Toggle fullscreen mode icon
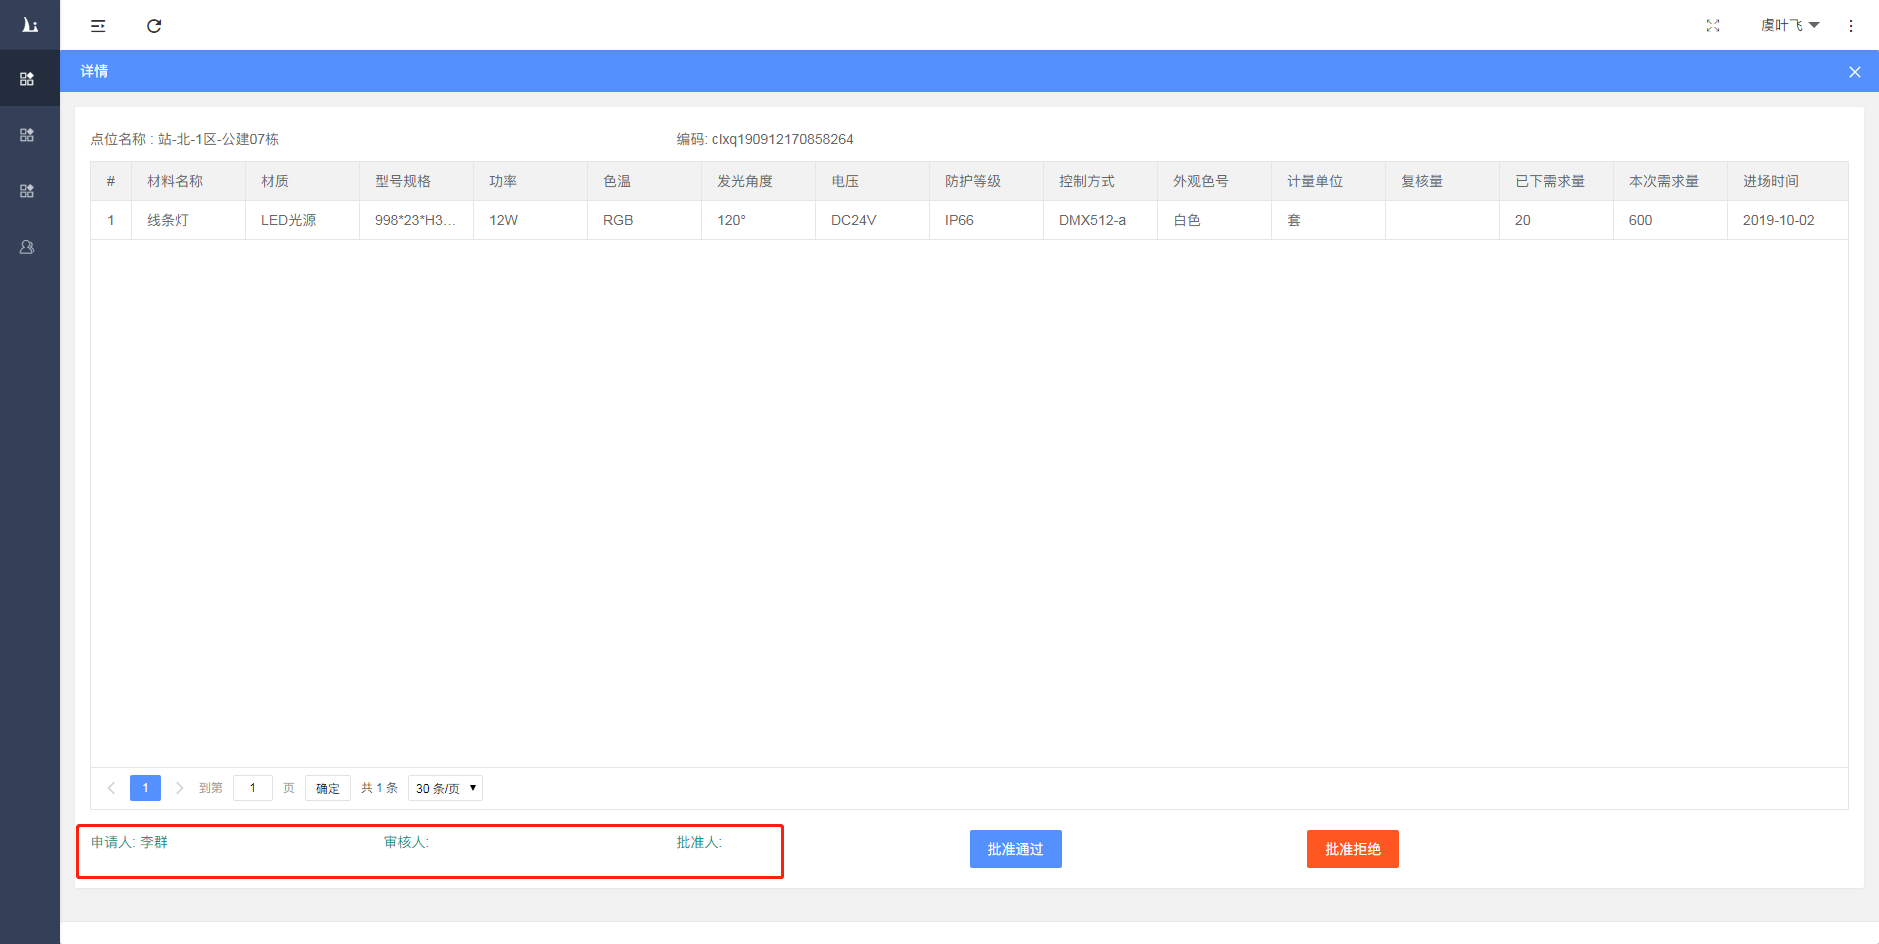 coord(1713,26)
